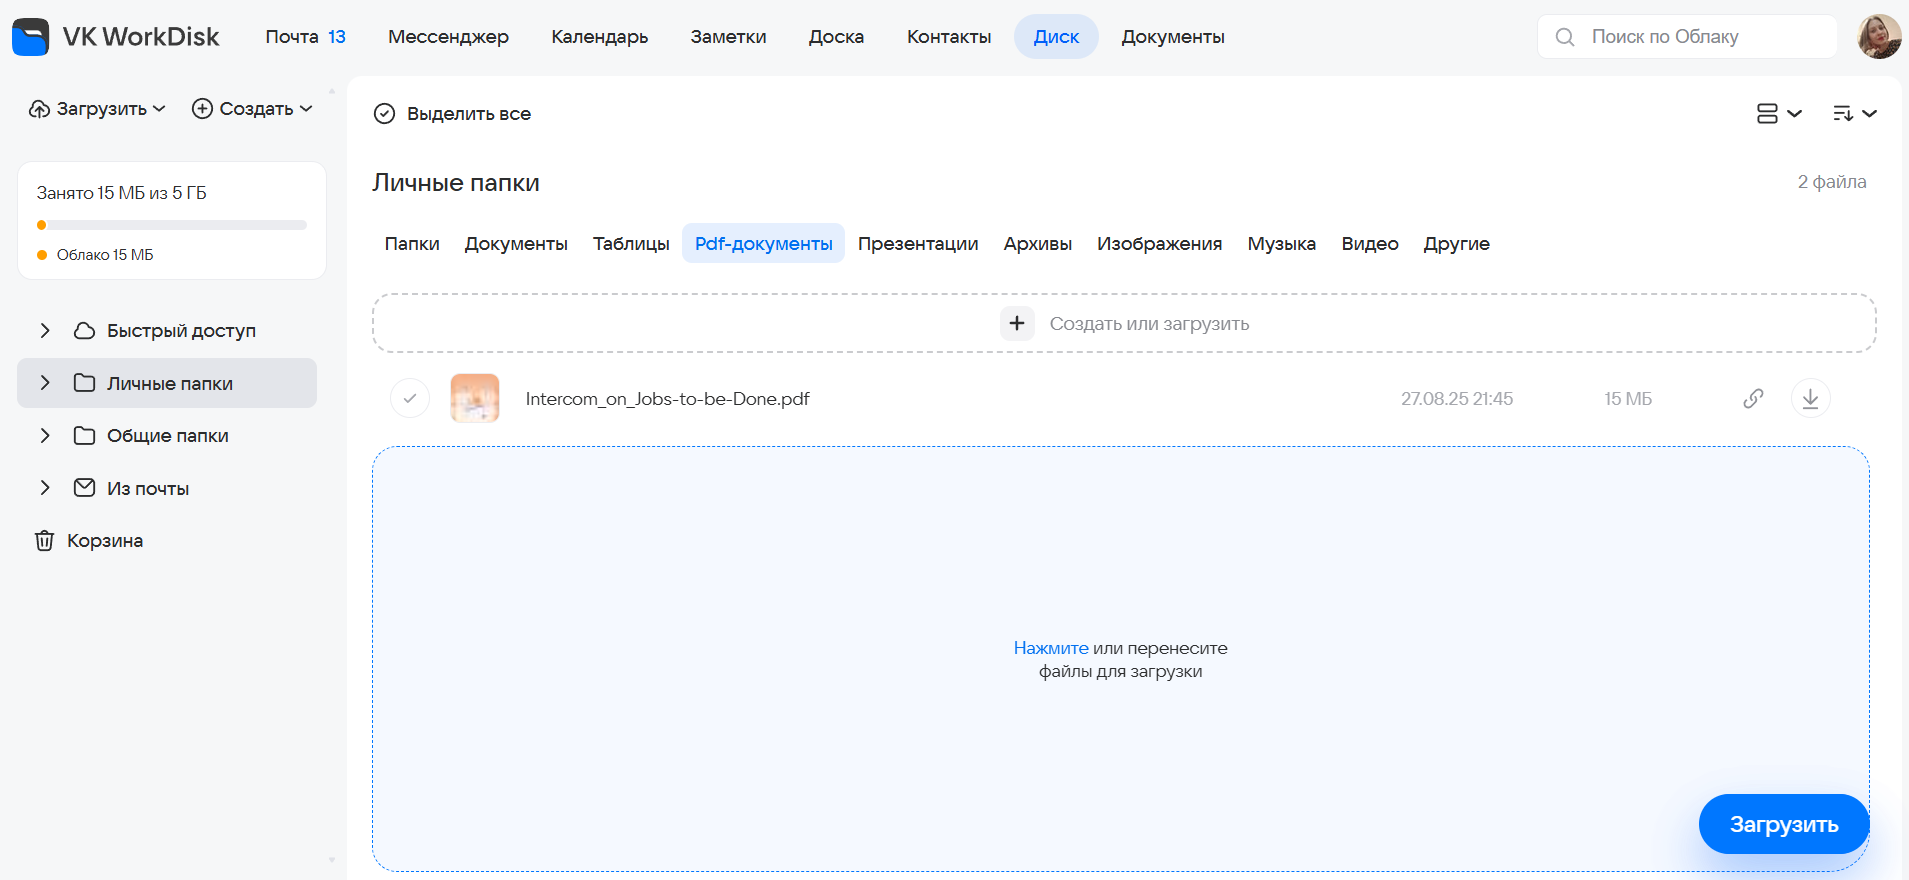Switch to the Папки filter tab
Screen dimensions: 1909x880
(412, 244)
